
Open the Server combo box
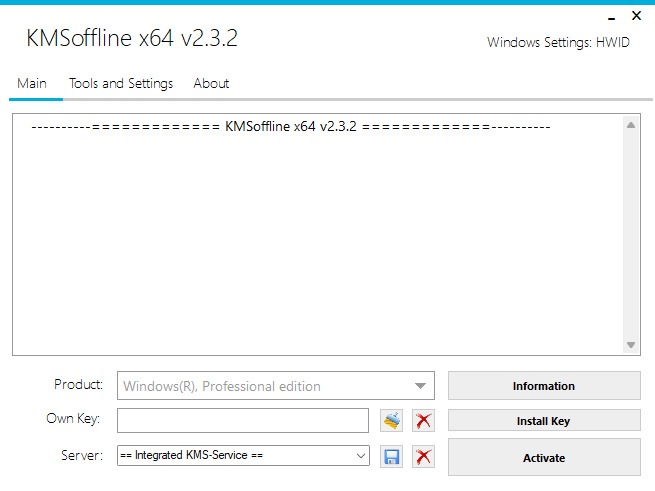point(243,455)
